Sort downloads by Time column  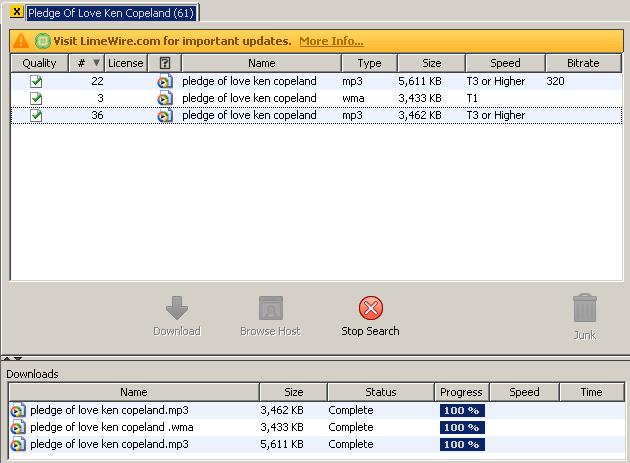[x=591, y=392]
